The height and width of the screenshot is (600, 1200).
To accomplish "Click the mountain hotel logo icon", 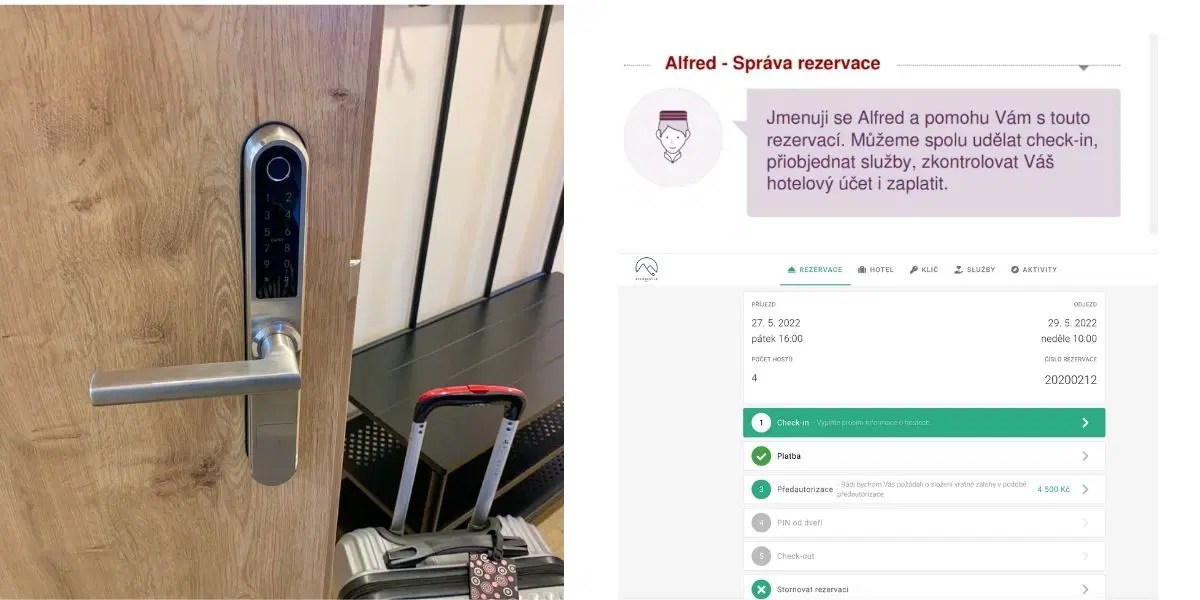I will pos(646,269).
